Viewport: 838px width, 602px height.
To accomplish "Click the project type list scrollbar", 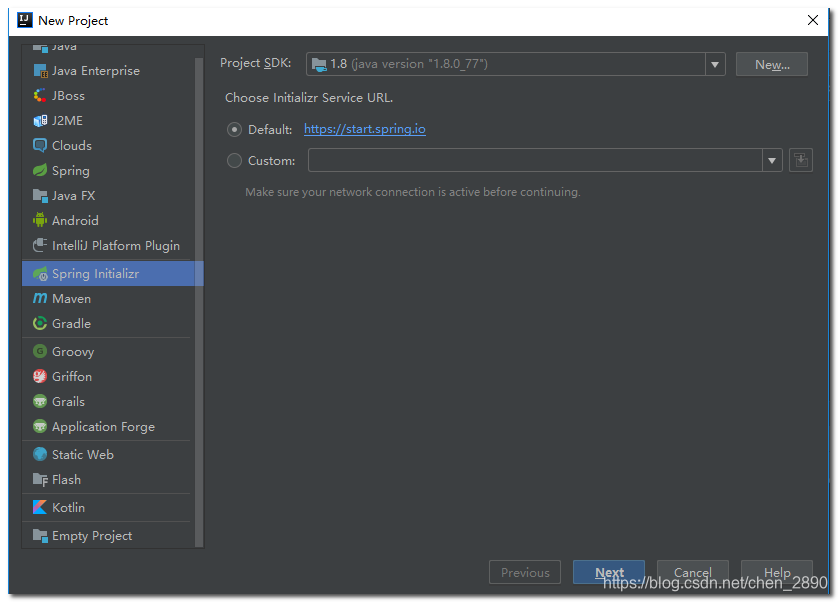I will point(199,302).
